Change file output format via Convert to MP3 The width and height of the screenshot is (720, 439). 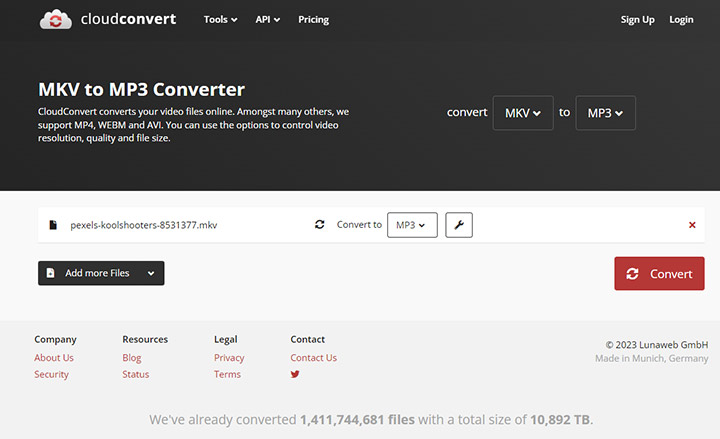coord(411,225)
